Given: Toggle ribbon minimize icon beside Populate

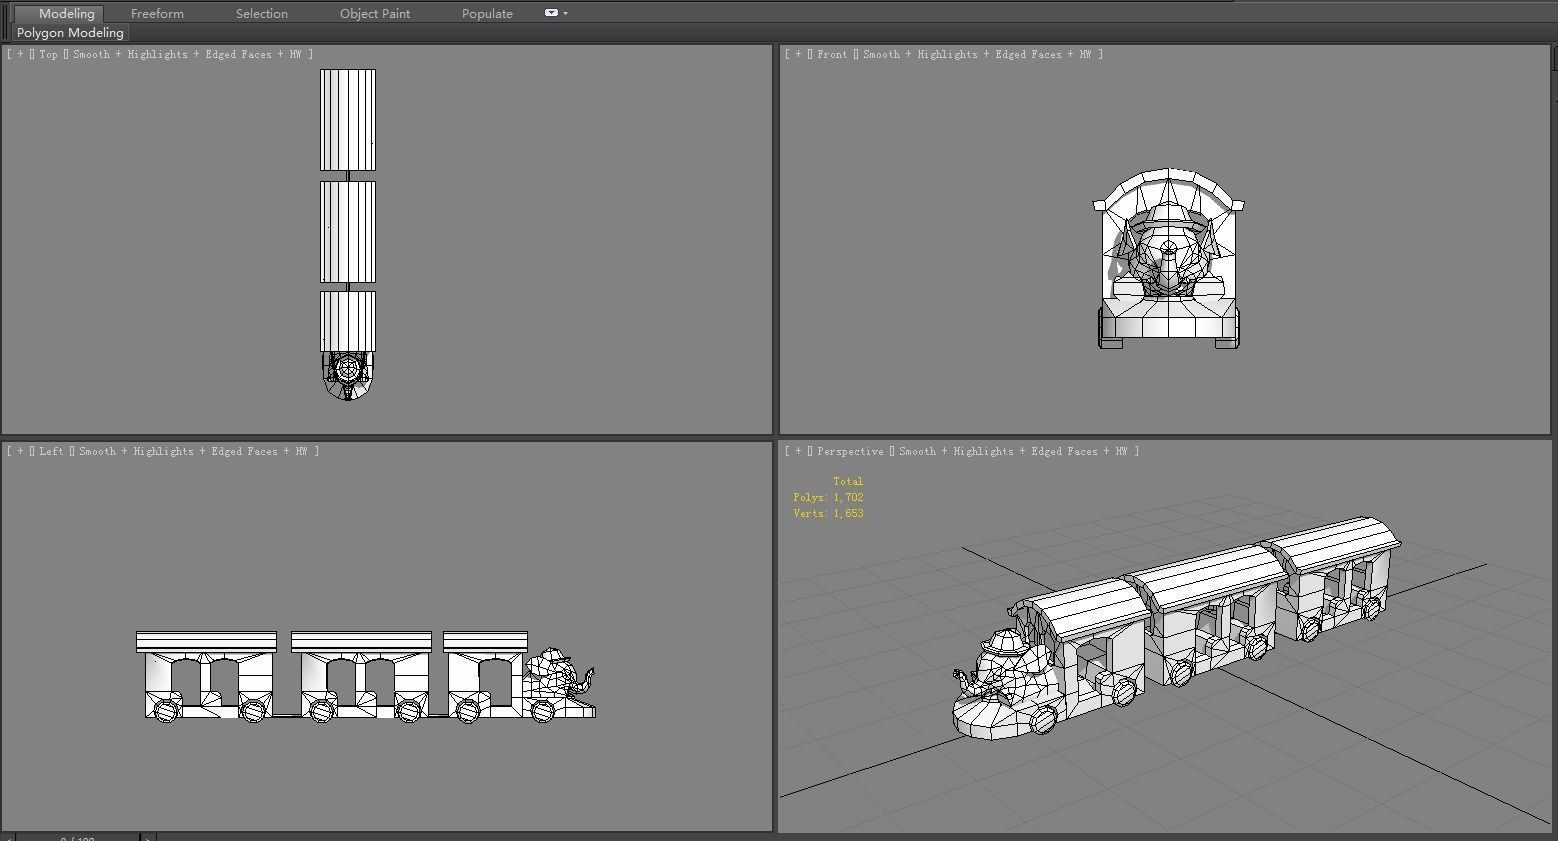Looking at the screenshot, I should (551, 13).
